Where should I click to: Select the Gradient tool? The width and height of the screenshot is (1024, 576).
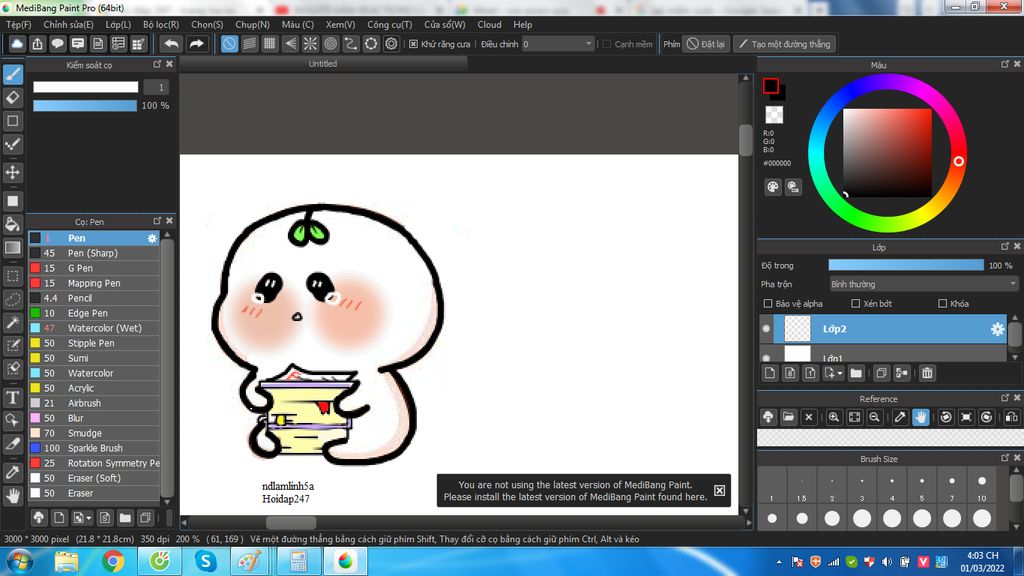point(13,248)
